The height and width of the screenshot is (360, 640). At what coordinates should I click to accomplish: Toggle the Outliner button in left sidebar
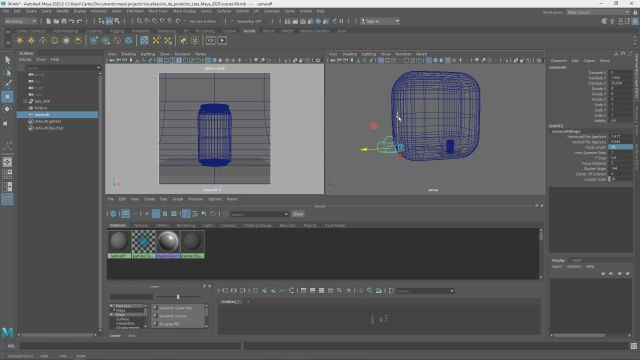click(x=7, y=199)
